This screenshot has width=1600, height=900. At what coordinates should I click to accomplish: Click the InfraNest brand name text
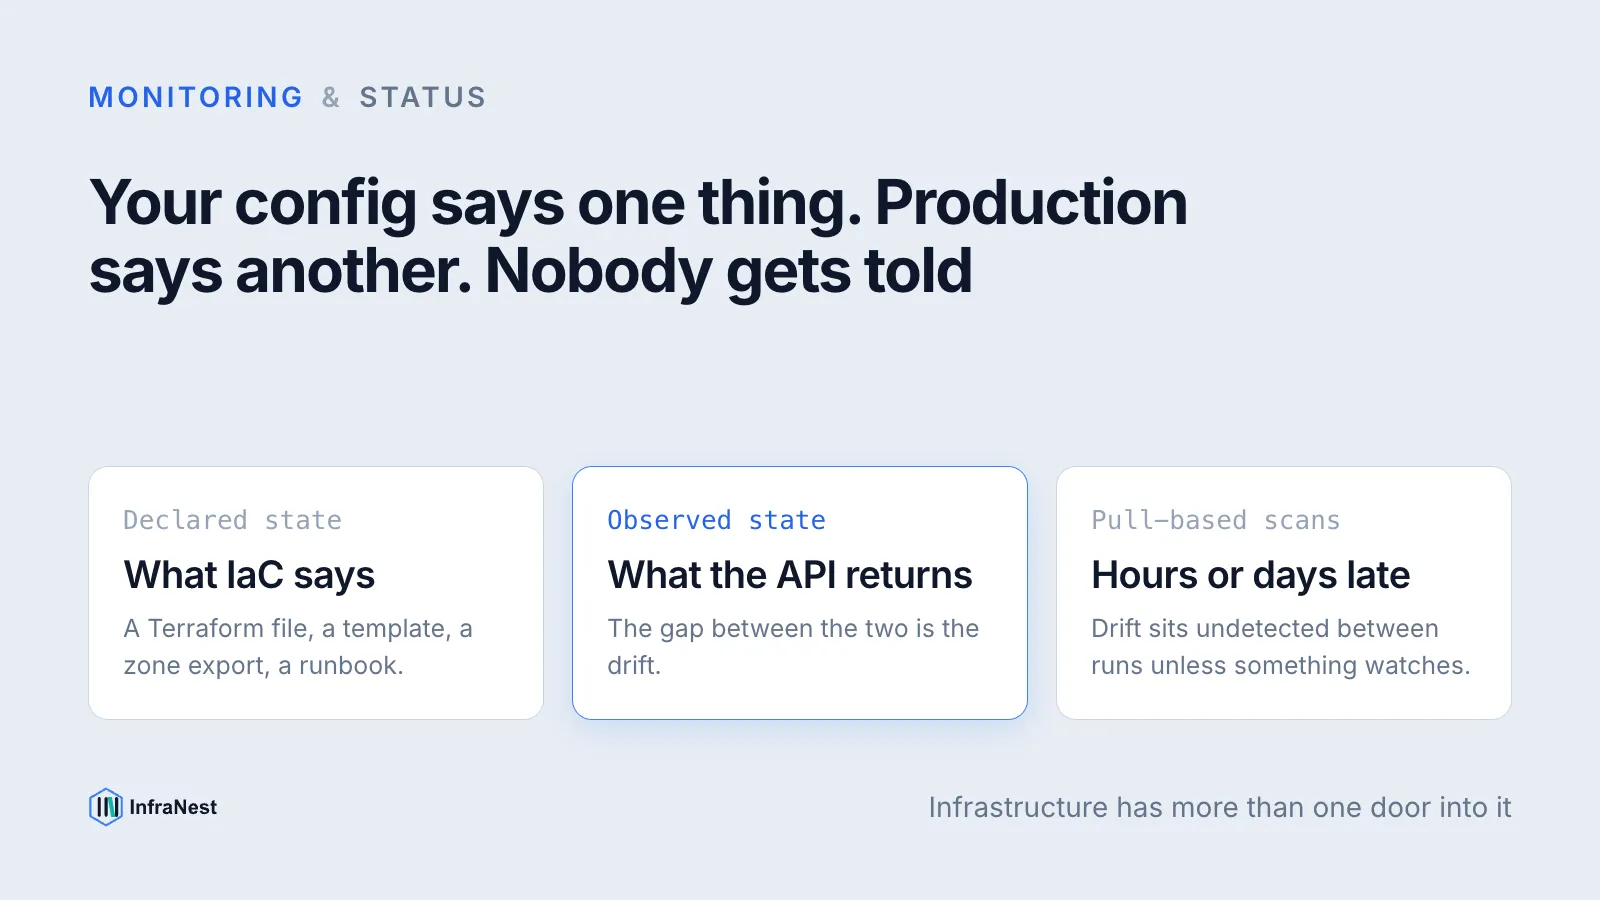(x=173, y=807)
